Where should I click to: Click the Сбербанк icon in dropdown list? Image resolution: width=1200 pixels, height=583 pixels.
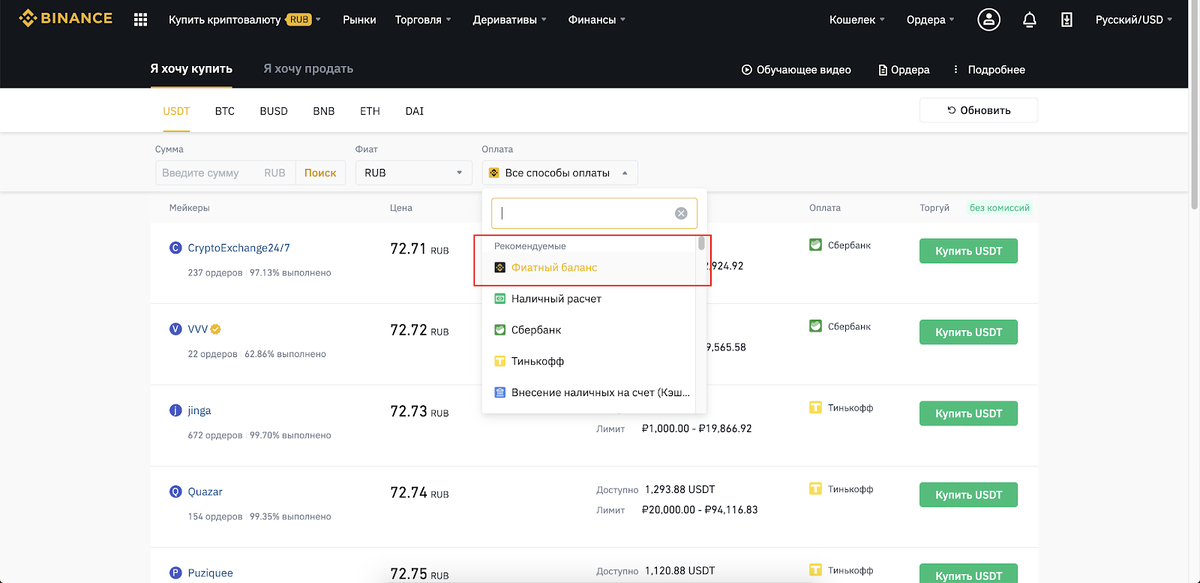[x=500, y=329]
